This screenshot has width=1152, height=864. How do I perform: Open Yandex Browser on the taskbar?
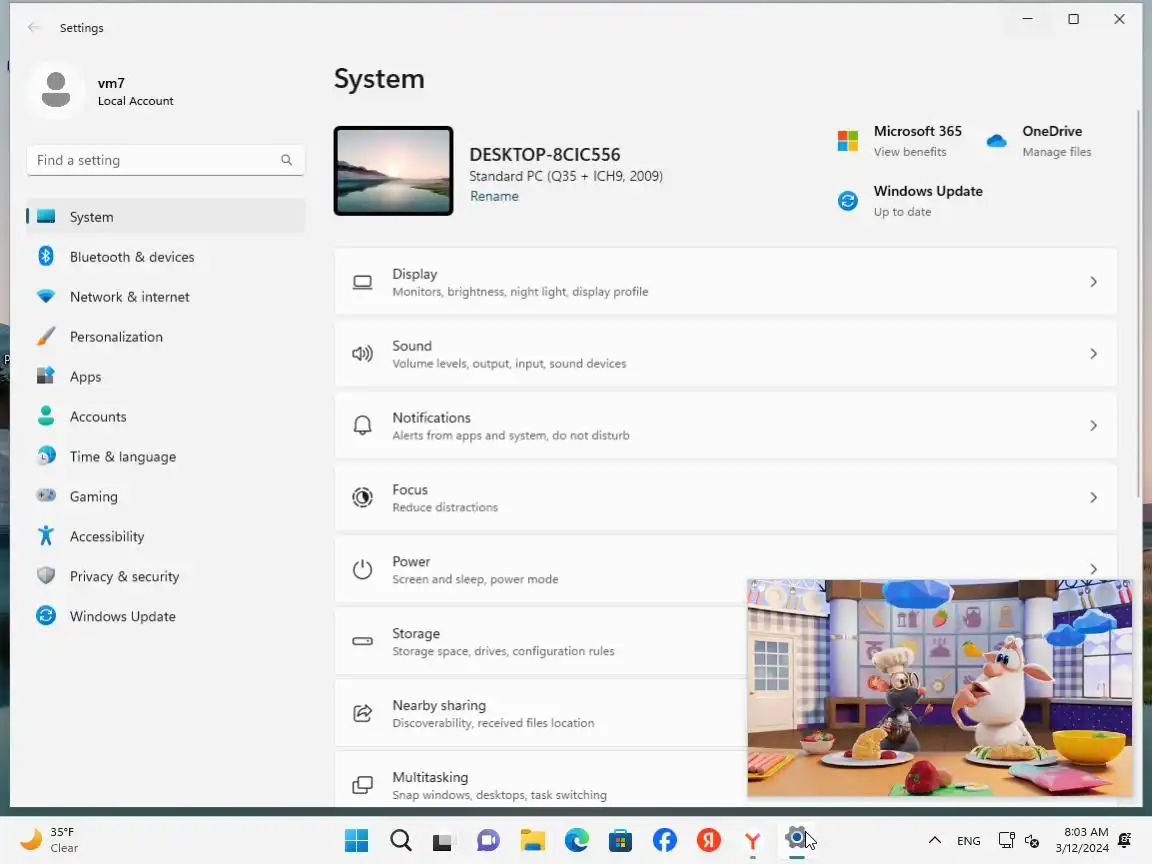click(752, 840)
